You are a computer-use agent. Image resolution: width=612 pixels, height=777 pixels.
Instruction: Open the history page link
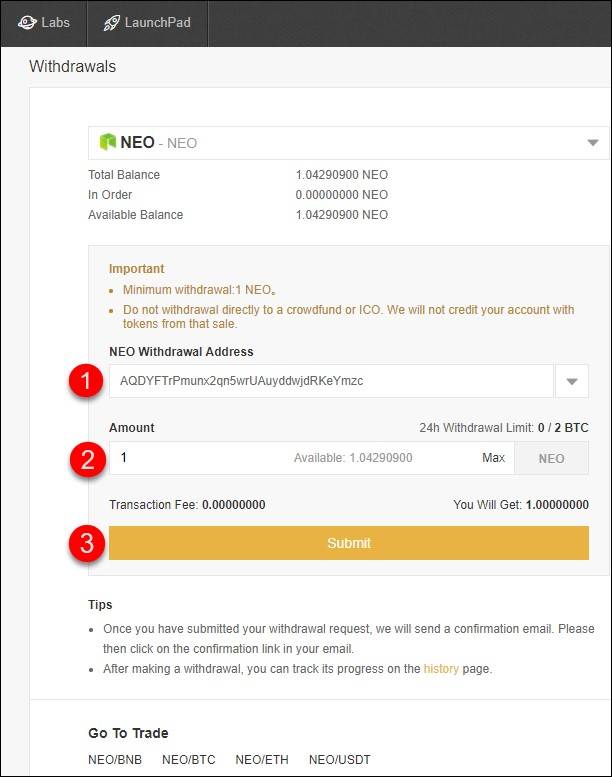point(441,668)
